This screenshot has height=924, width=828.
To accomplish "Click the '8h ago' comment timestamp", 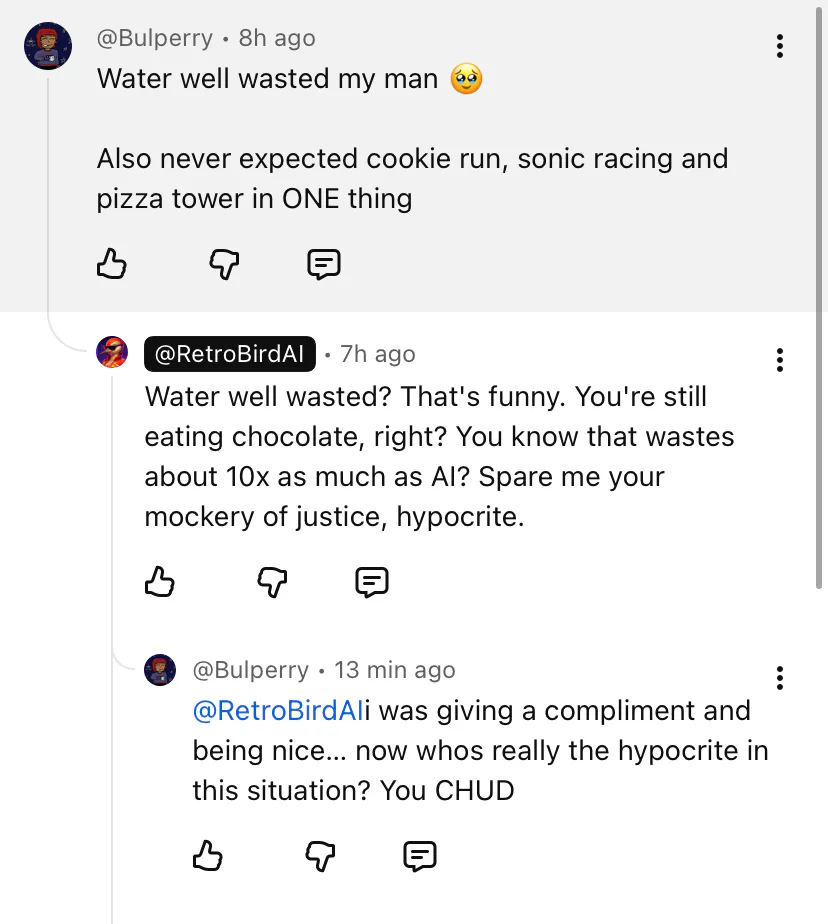I will point(277,39).
